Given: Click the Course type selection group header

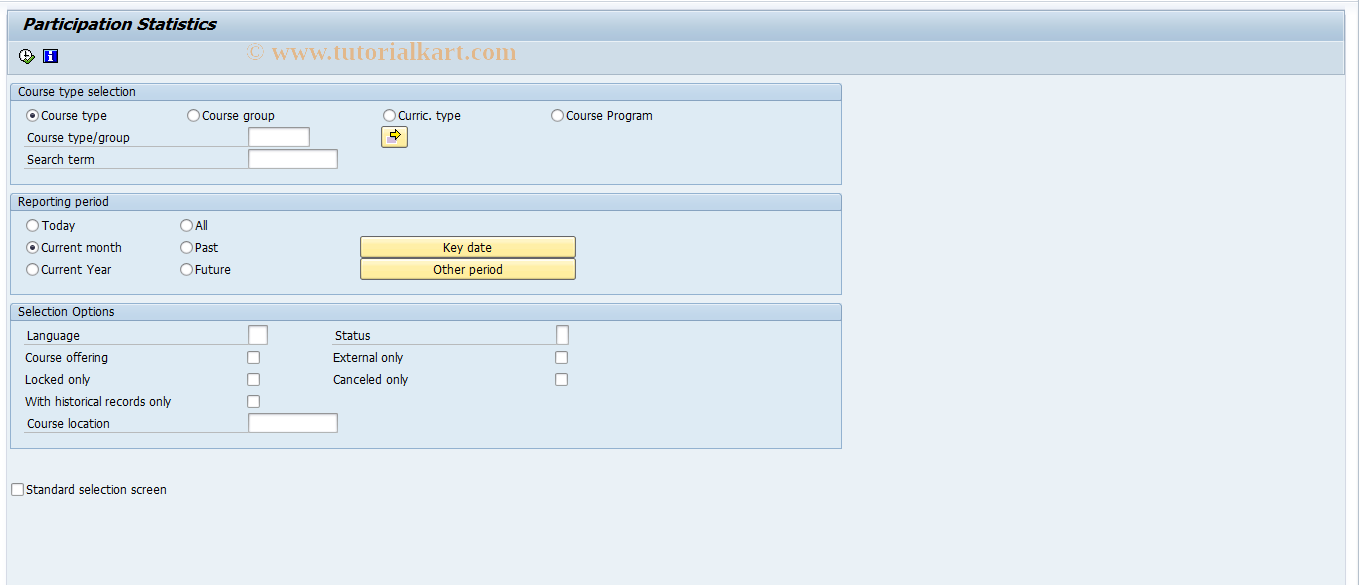Looking at the screenshot, I should coord(77,92).
